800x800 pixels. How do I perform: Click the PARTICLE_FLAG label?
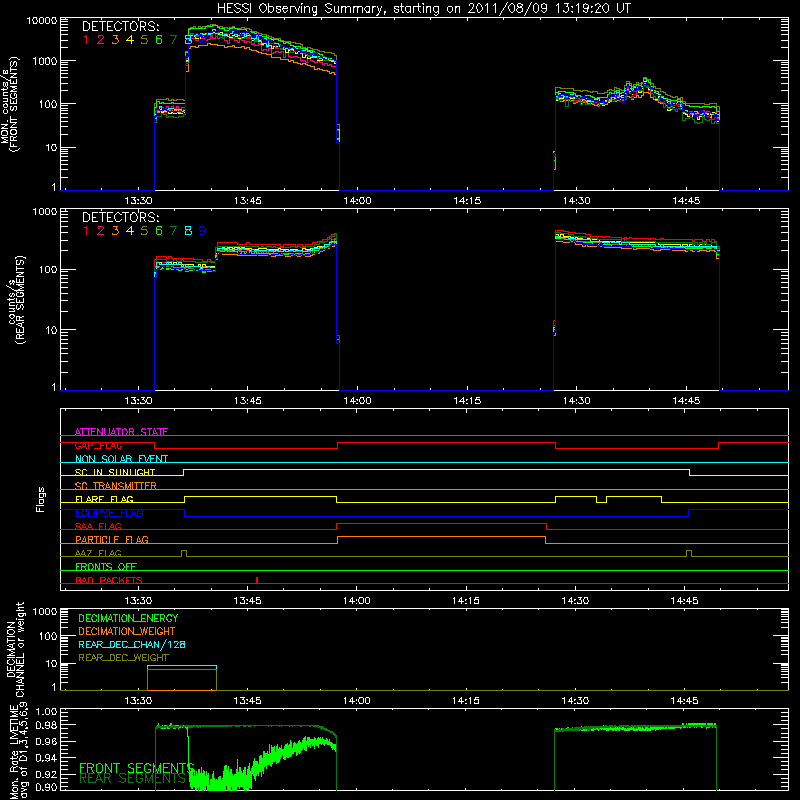(x=112, y=539)
